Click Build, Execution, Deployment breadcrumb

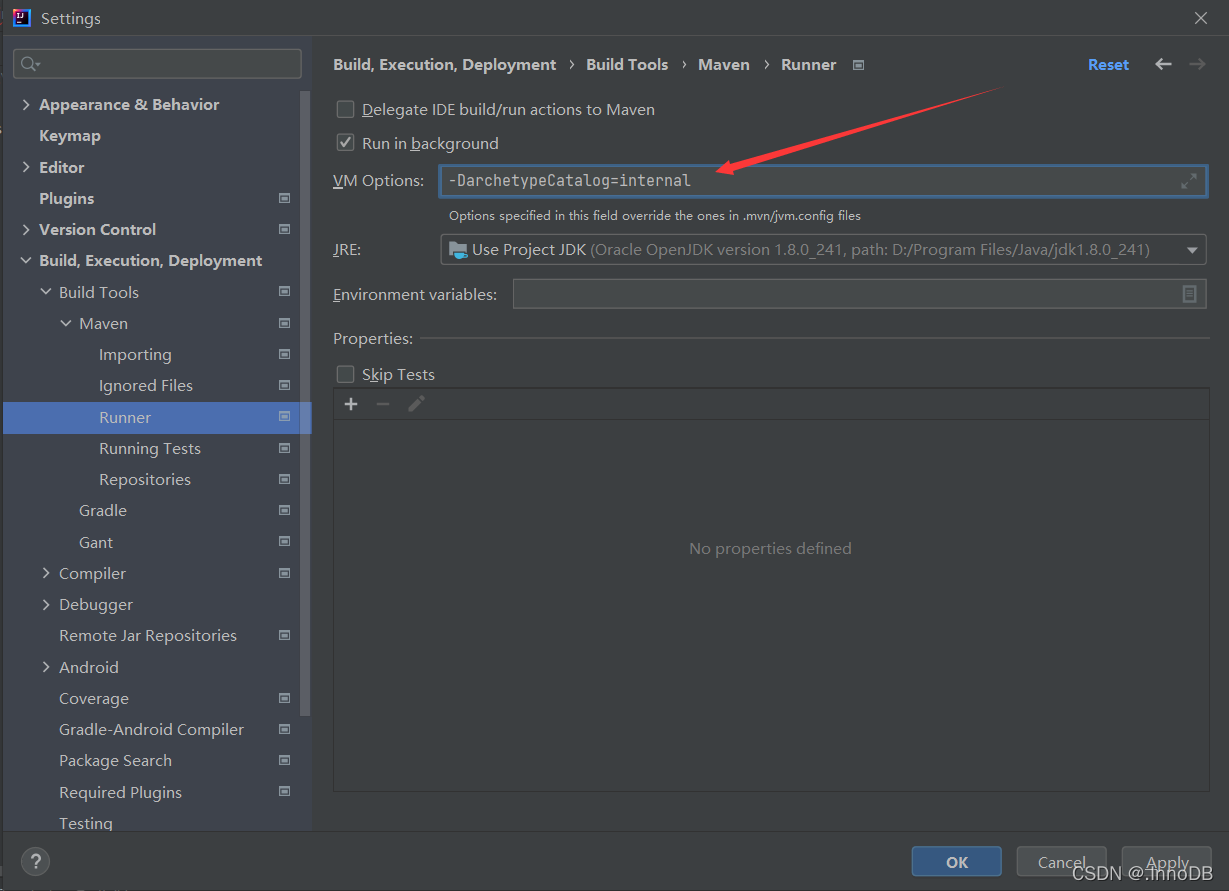click(444, 64)
